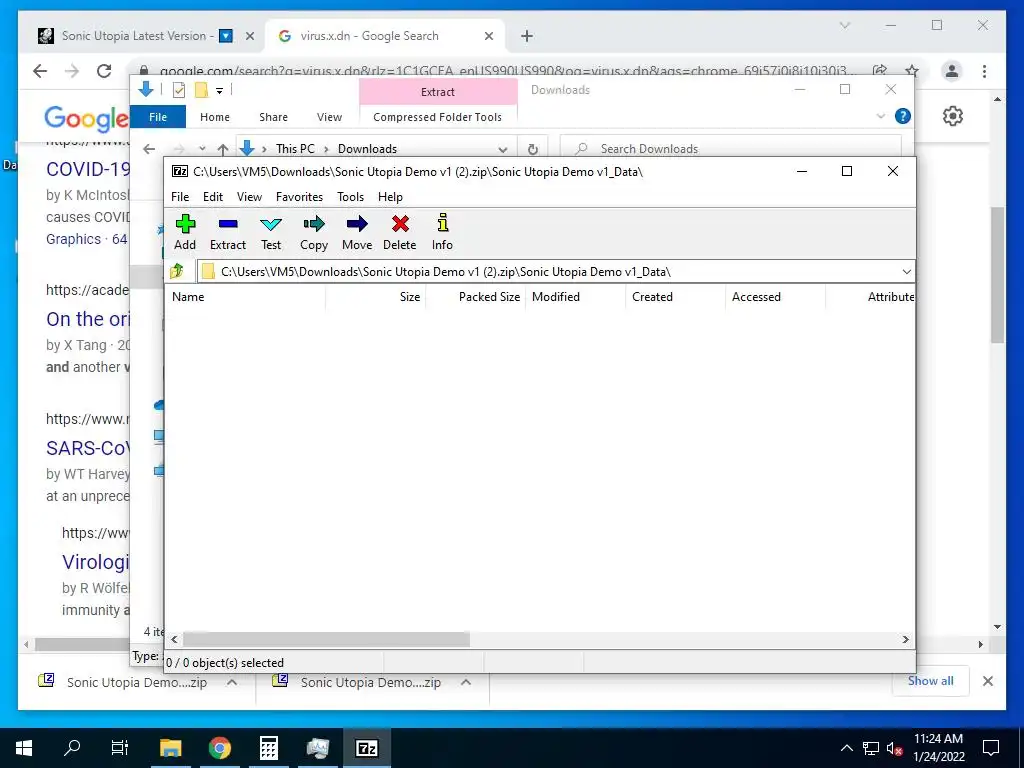This screenshot has height=768, width=1024.
Task: Click the 7-Zip horizontal scrollbar thumb
Action: (x=326, y=639)
